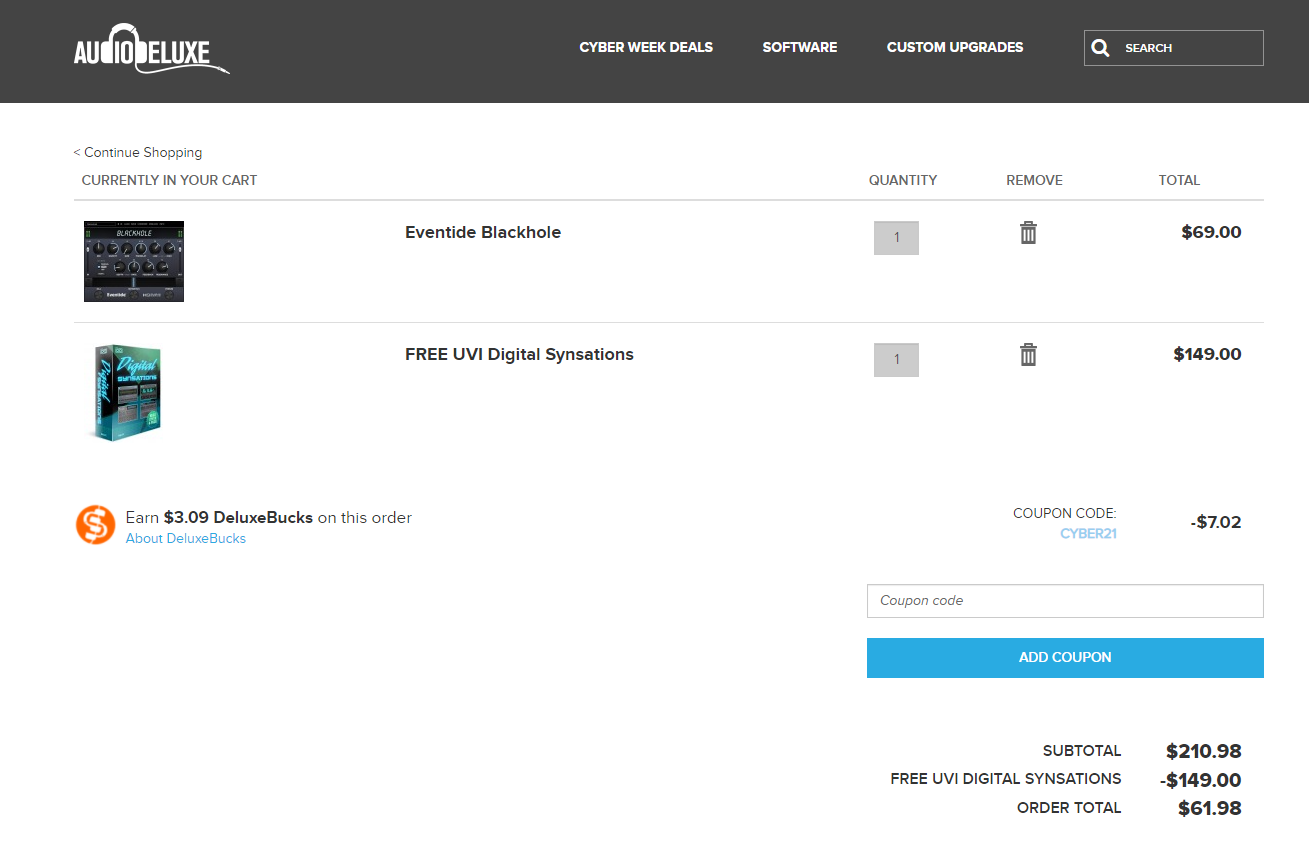Image resolution: width=1309 pixels, height=853 pixels.
Task: Click the CYBER21 coupon code
Action: click(1088, 533)
